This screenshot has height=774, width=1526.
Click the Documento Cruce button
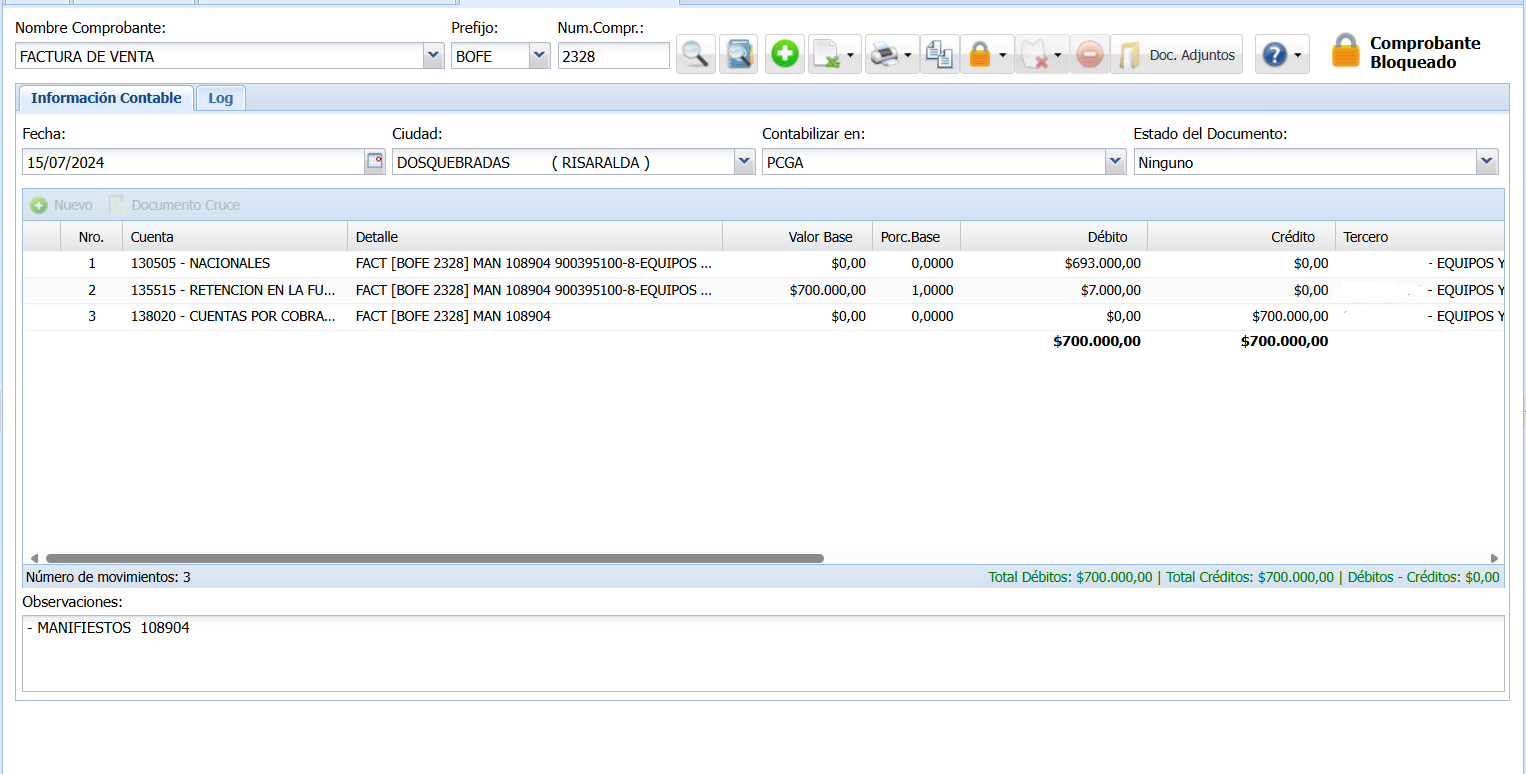[175, 205]
